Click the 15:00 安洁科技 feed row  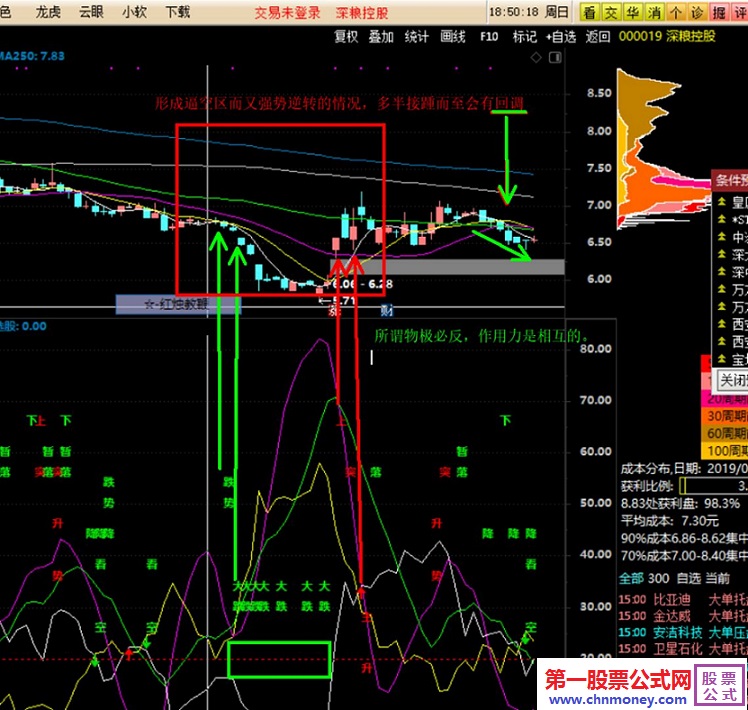[x=683, y=633]
